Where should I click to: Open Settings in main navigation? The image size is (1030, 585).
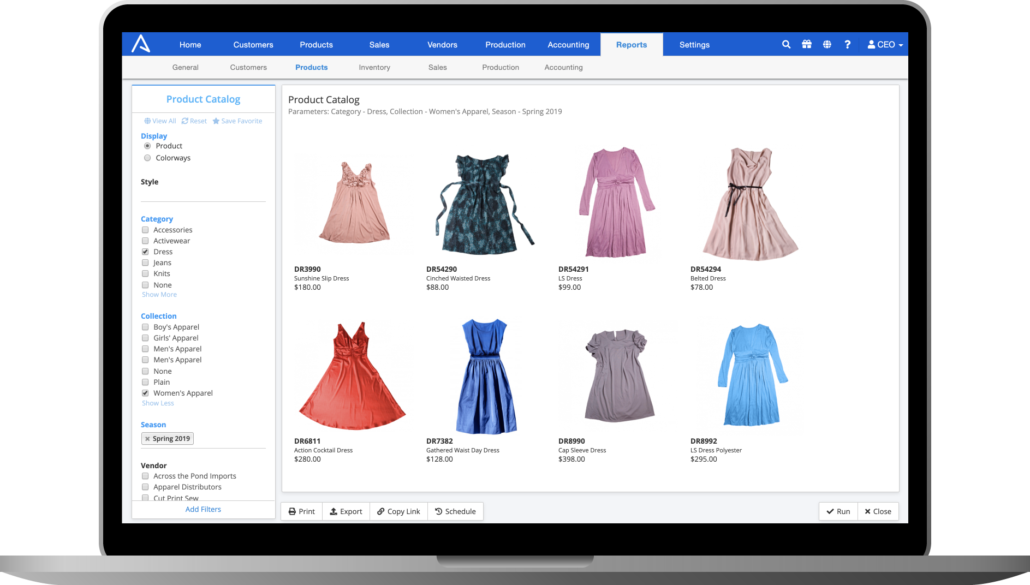pyautogui.click(x=694, y=45)
